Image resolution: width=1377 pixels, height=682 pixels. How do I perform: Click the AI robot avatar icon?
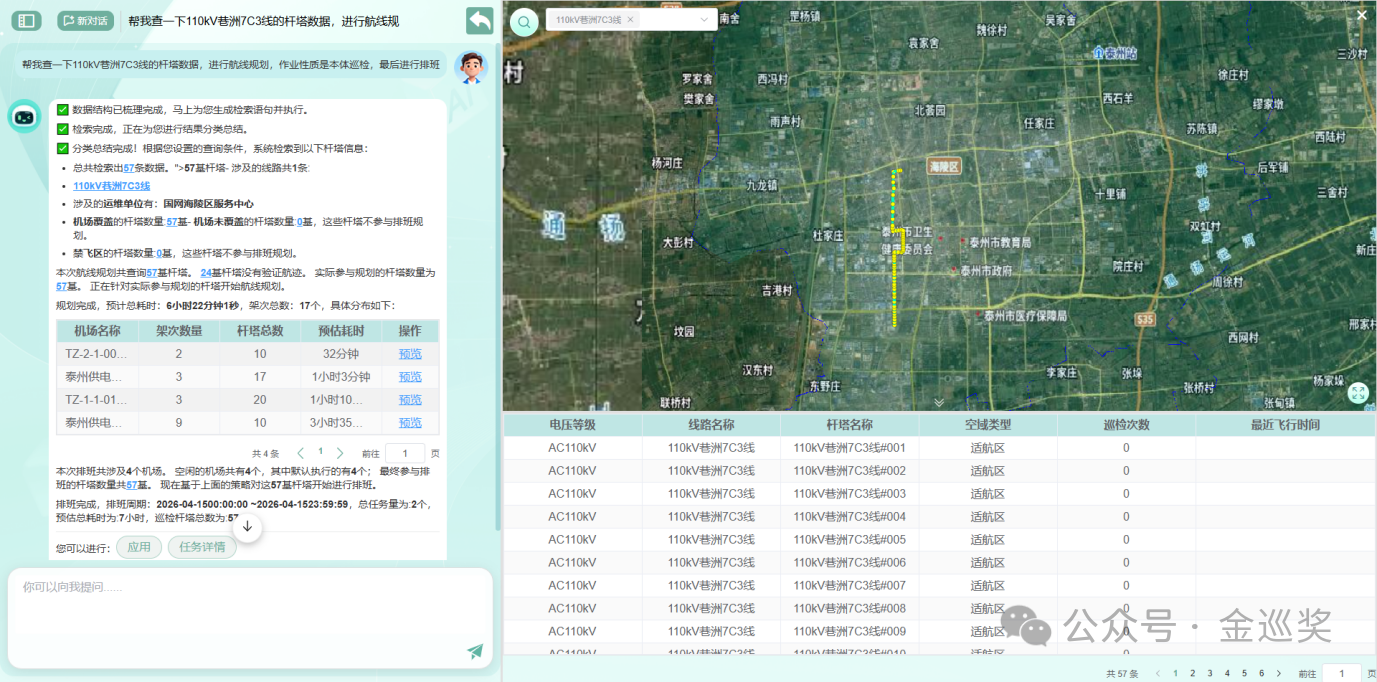tap(25, 116)
